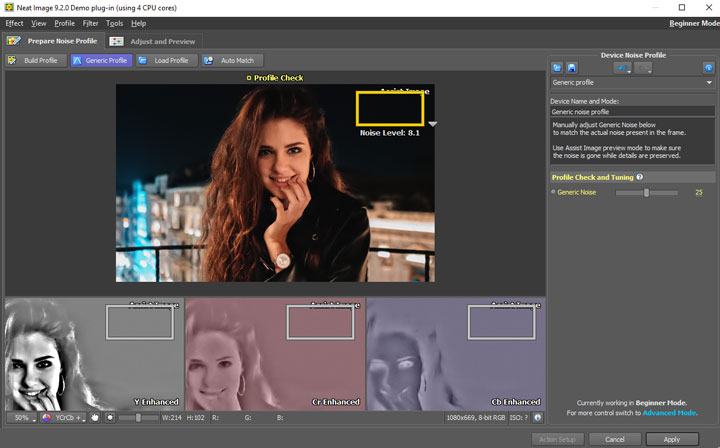Toggle the Generic Noise radio button
The image size is (720, 448).
(x=553, y=192)
